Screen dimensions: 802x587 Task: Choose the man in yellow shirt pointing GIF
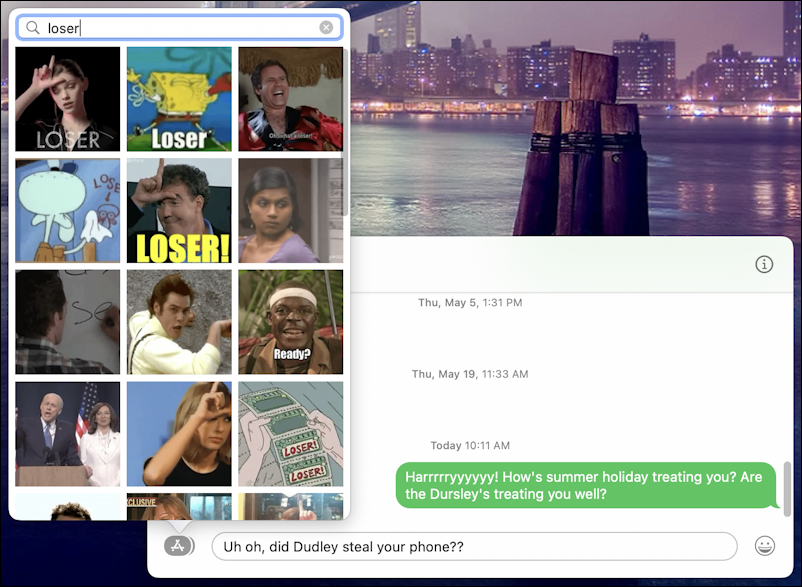click(179, 322)
